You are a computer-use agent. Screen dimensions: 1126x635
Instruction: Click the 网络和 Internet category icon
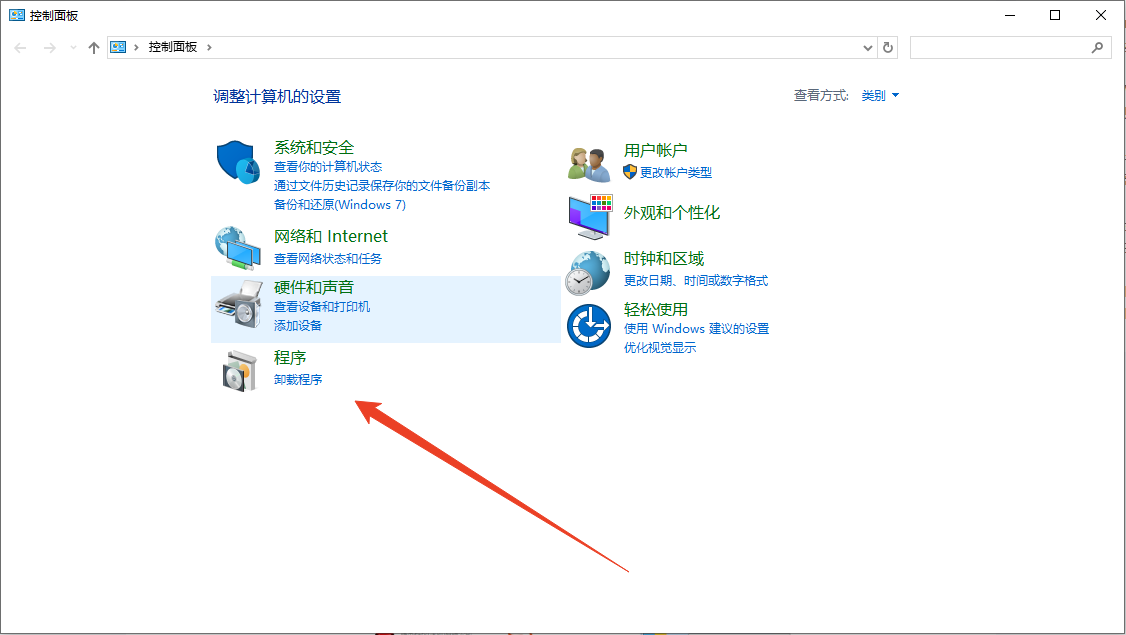pyautogui.click(x=237, y=248)
